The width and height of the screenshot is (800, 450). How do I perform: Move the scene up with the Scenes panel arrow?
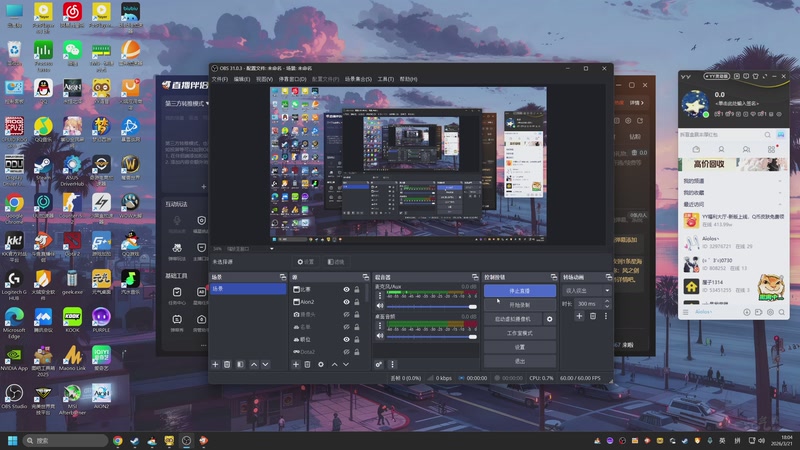pos(254,364)
